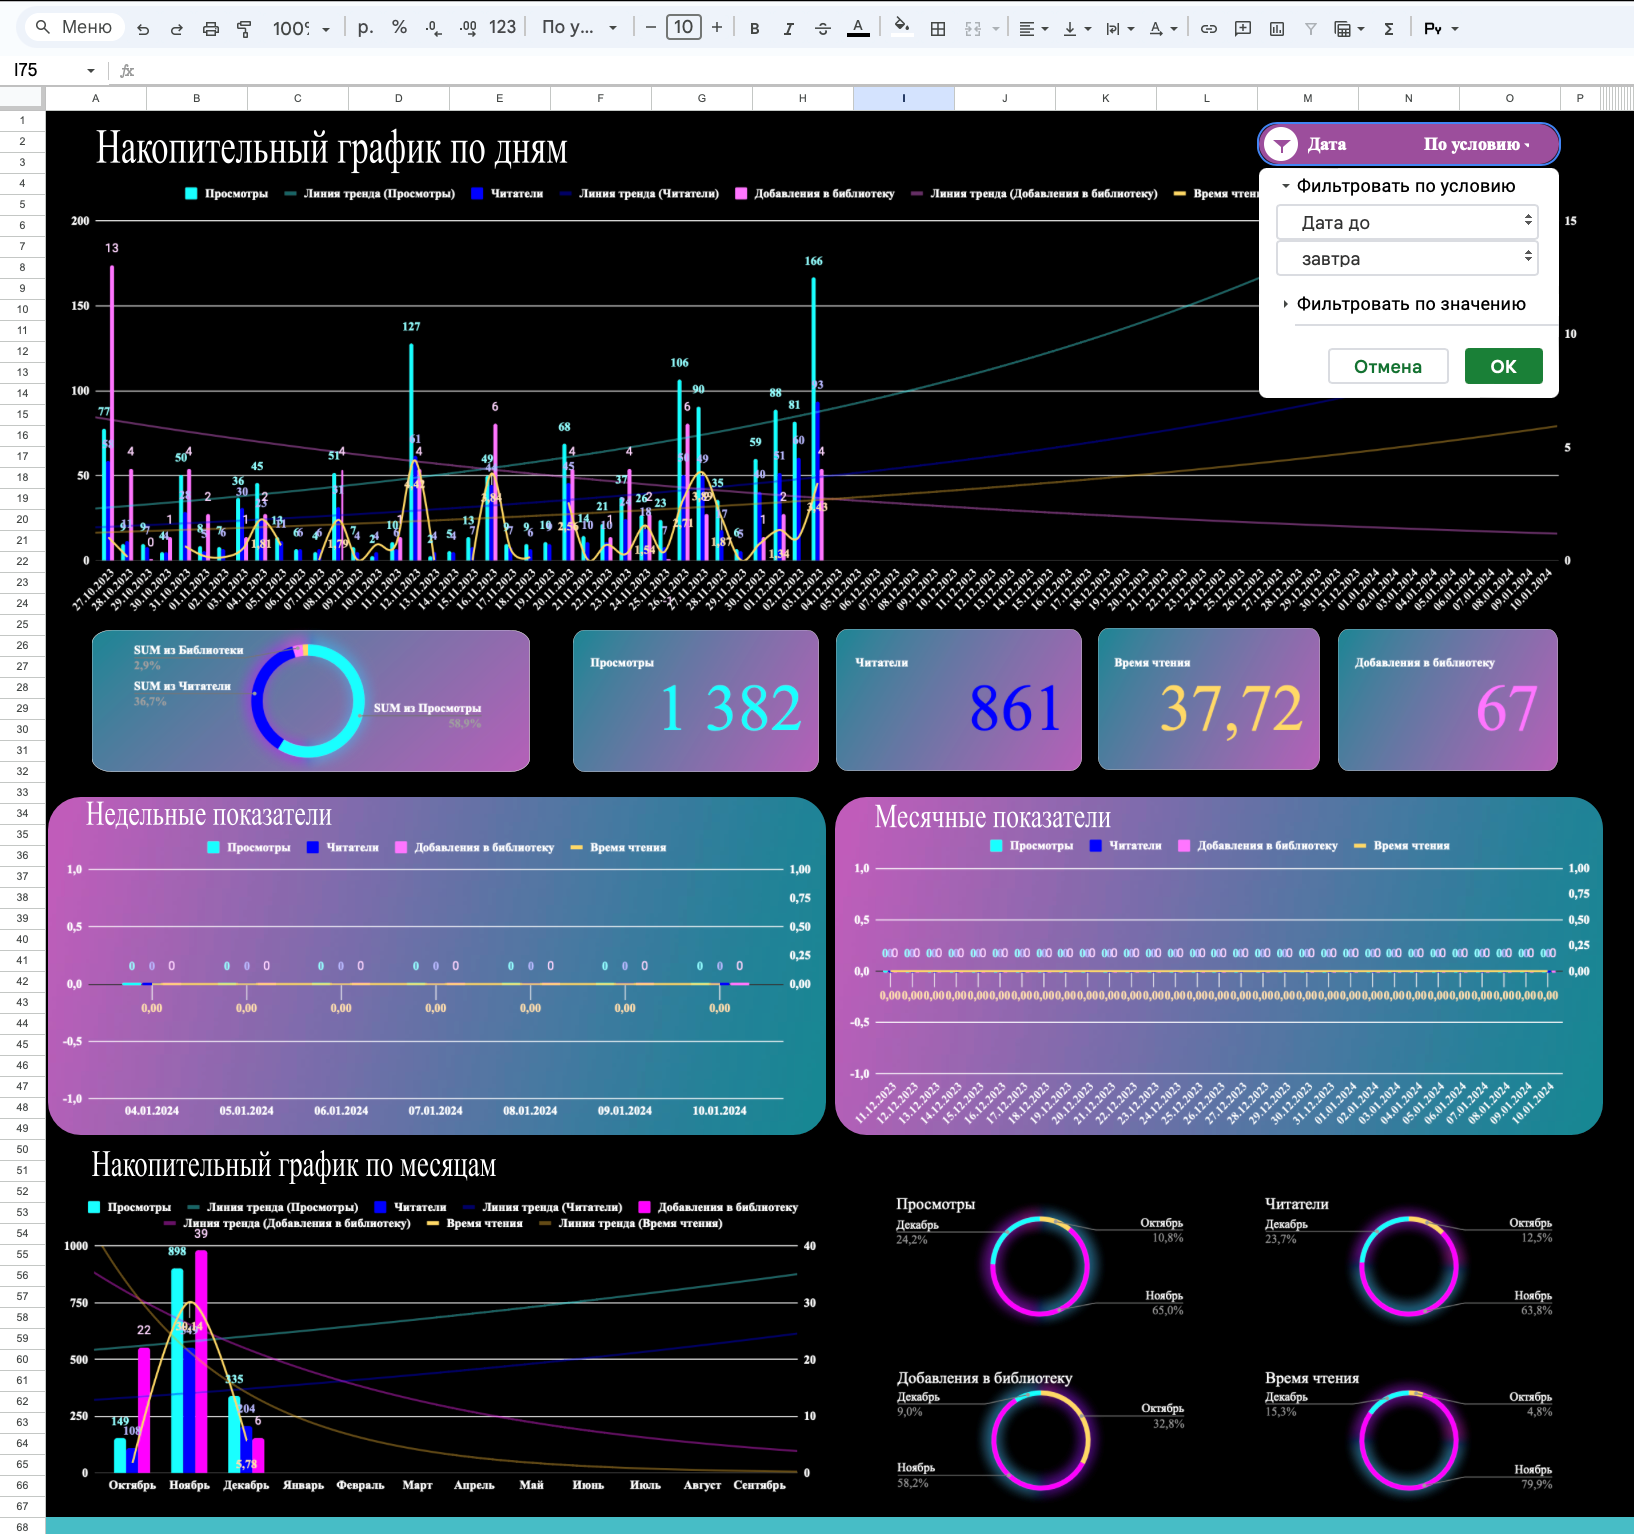Toggle italic formatting
This screenshot has width=1634, height=1534.
[x=789, y=29]
